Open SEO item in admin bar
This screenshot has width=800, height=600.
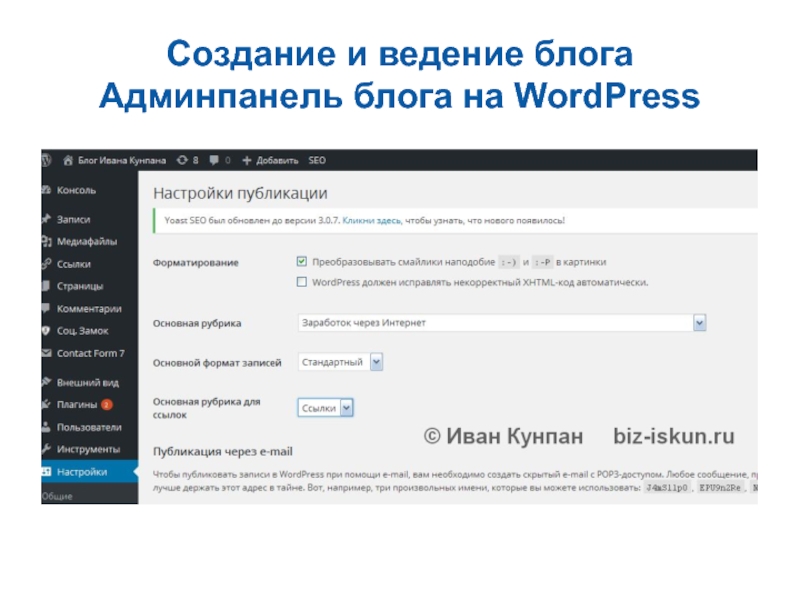click(x=317, y=160)
